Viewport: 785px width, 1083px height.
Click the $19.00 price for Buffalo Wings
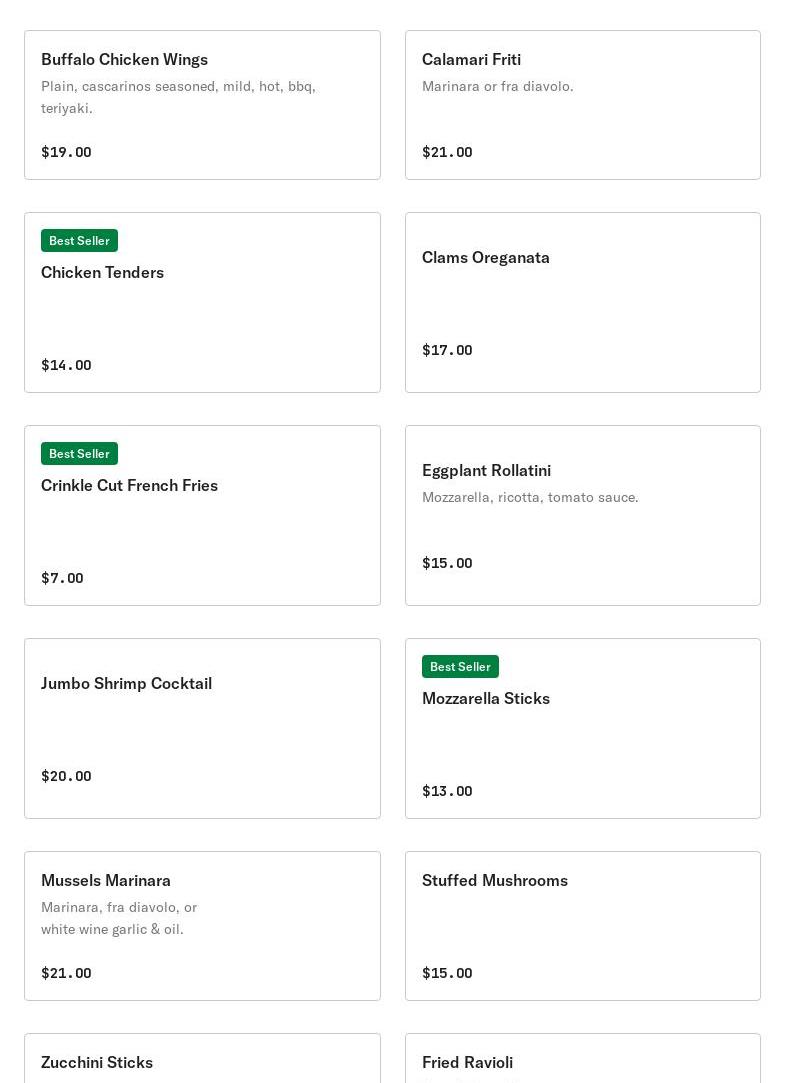(x=66, y=152)
